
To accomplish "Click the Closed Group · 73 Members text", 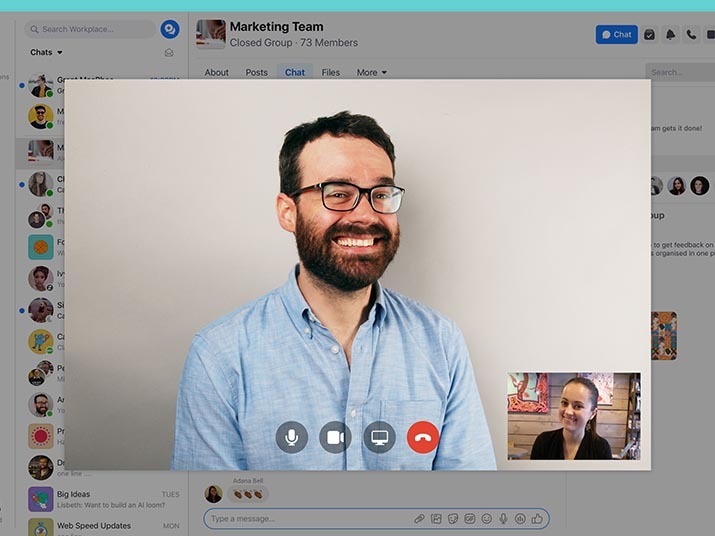I will pos(294,43).
